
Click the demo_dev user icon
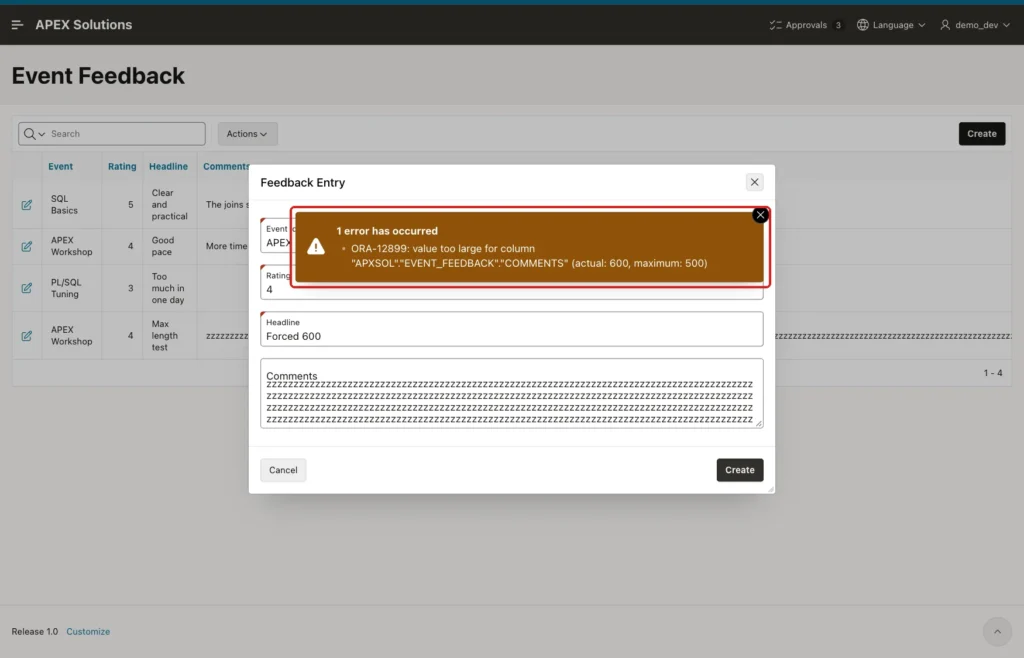(x=945, y=25)
